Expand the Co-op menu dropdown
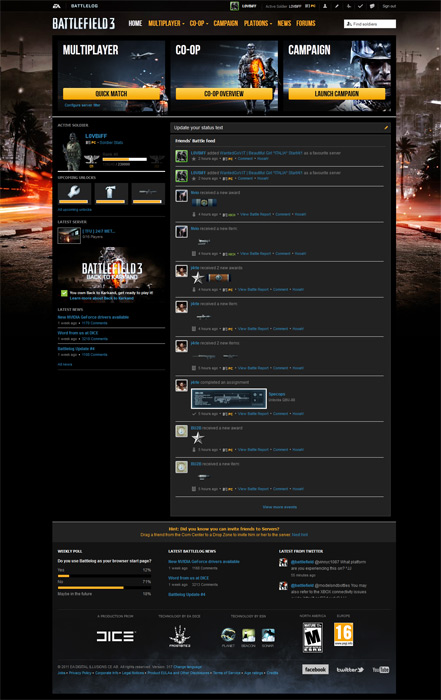The height and width of the screenshot is (700, 441). pos(199,23)
